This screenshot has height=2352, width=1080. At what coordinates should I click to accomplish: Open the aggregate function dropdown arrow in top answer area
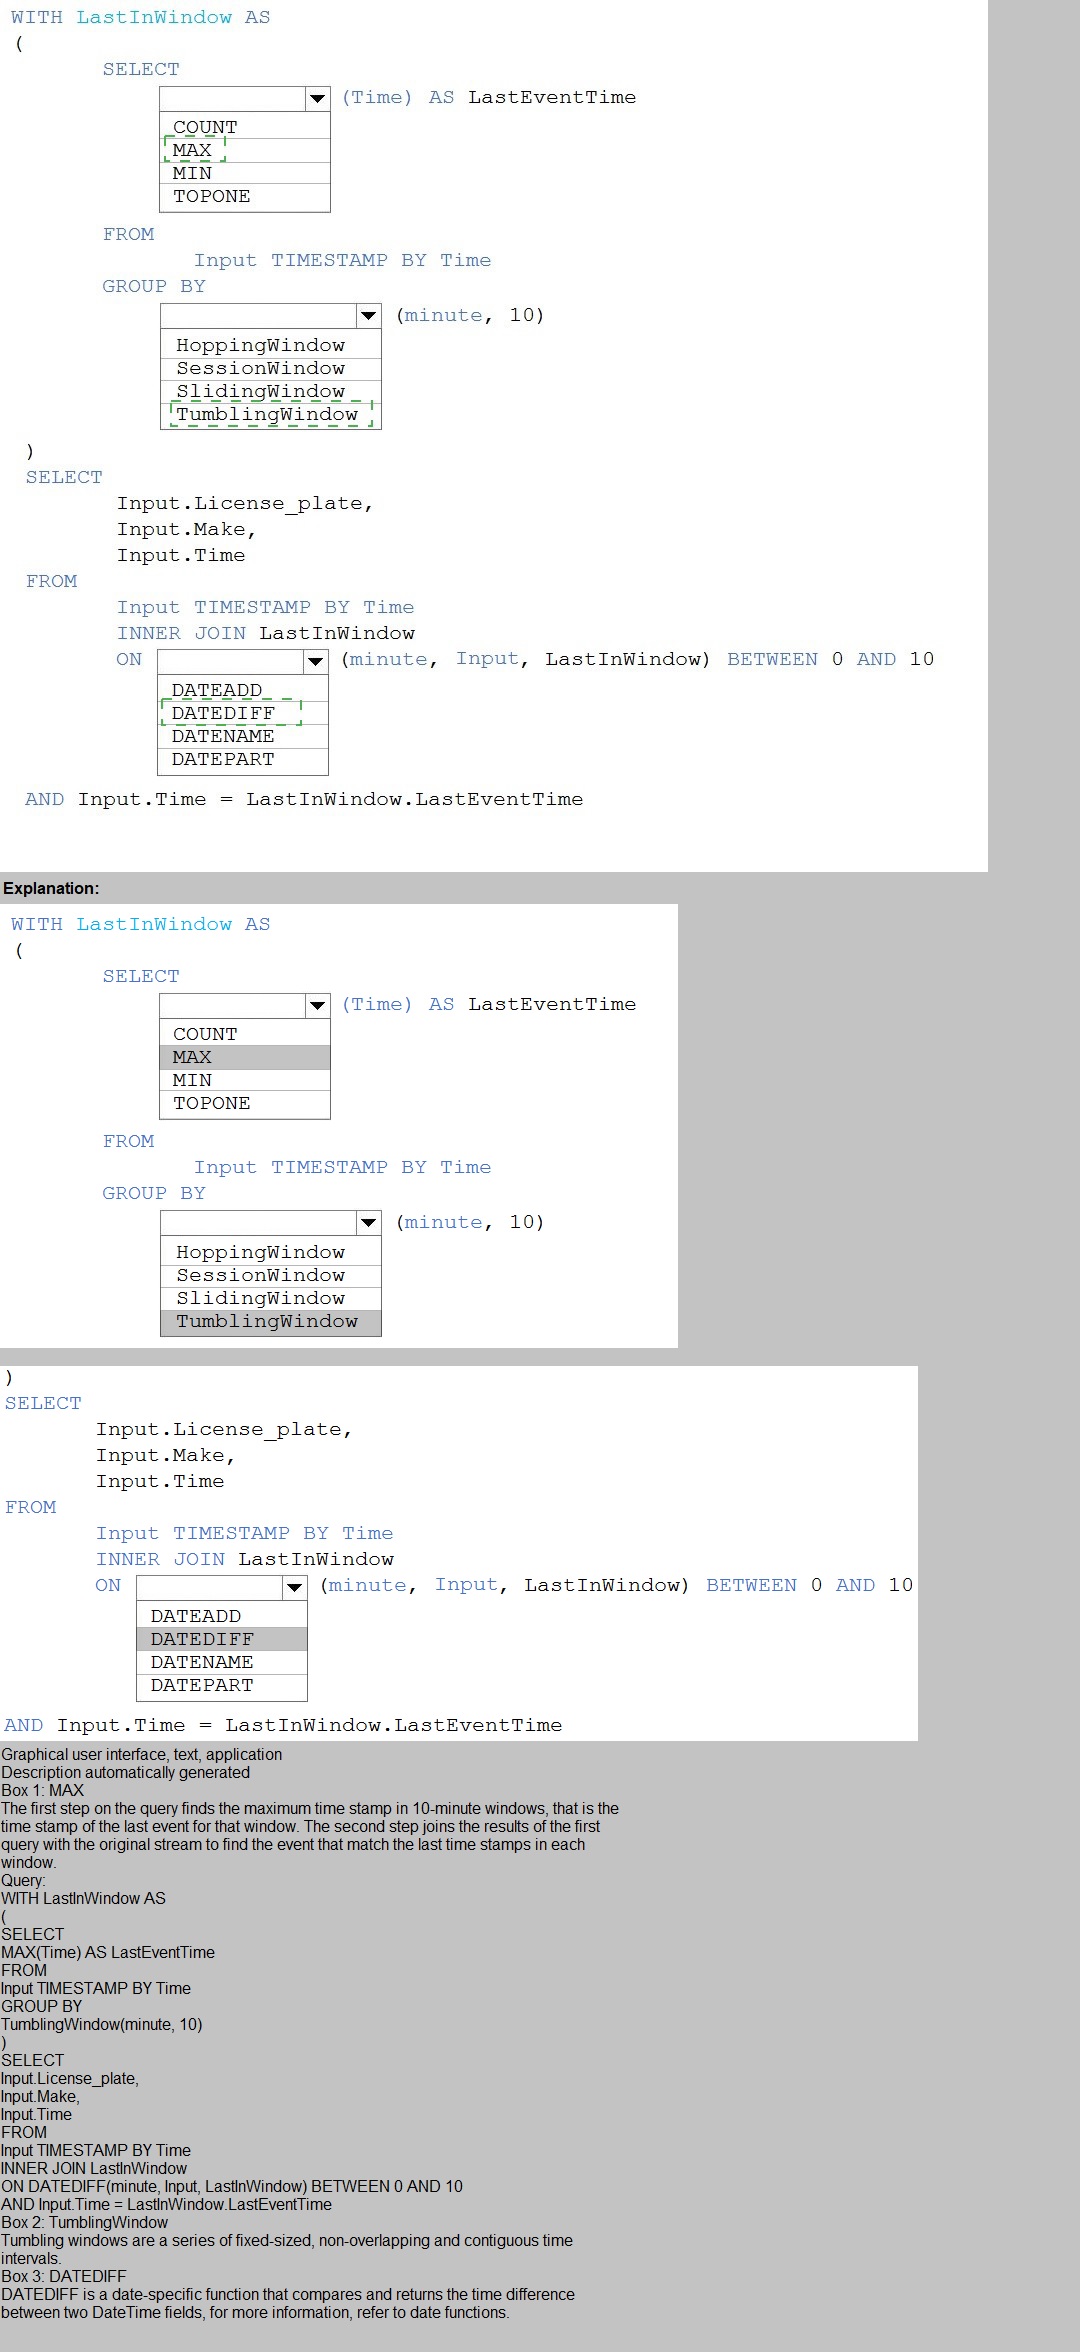[317, 98]
